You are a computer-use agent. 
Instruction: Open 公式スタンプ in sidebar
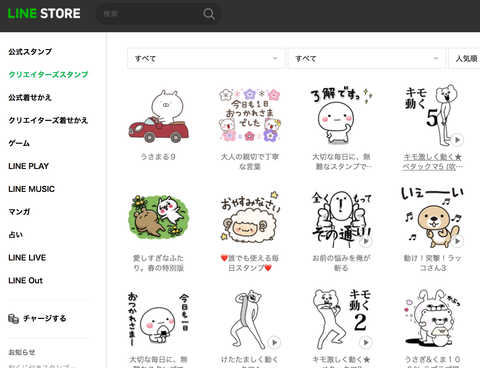pyautogui.click(x=30, y=52)
